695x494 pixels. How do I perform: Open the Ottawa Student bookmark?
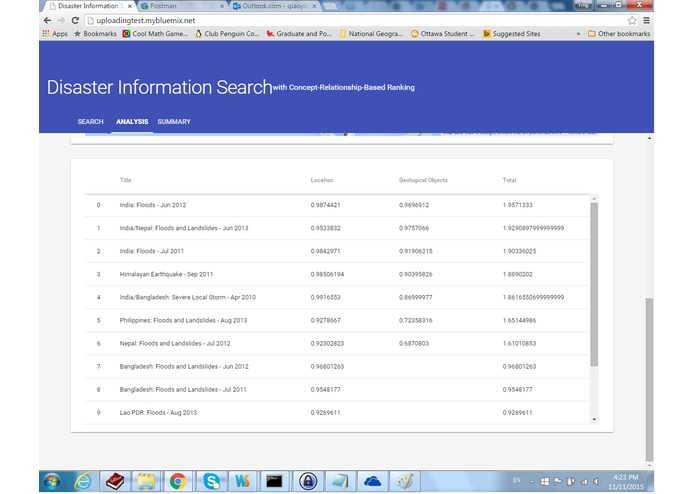pos(443,34)
